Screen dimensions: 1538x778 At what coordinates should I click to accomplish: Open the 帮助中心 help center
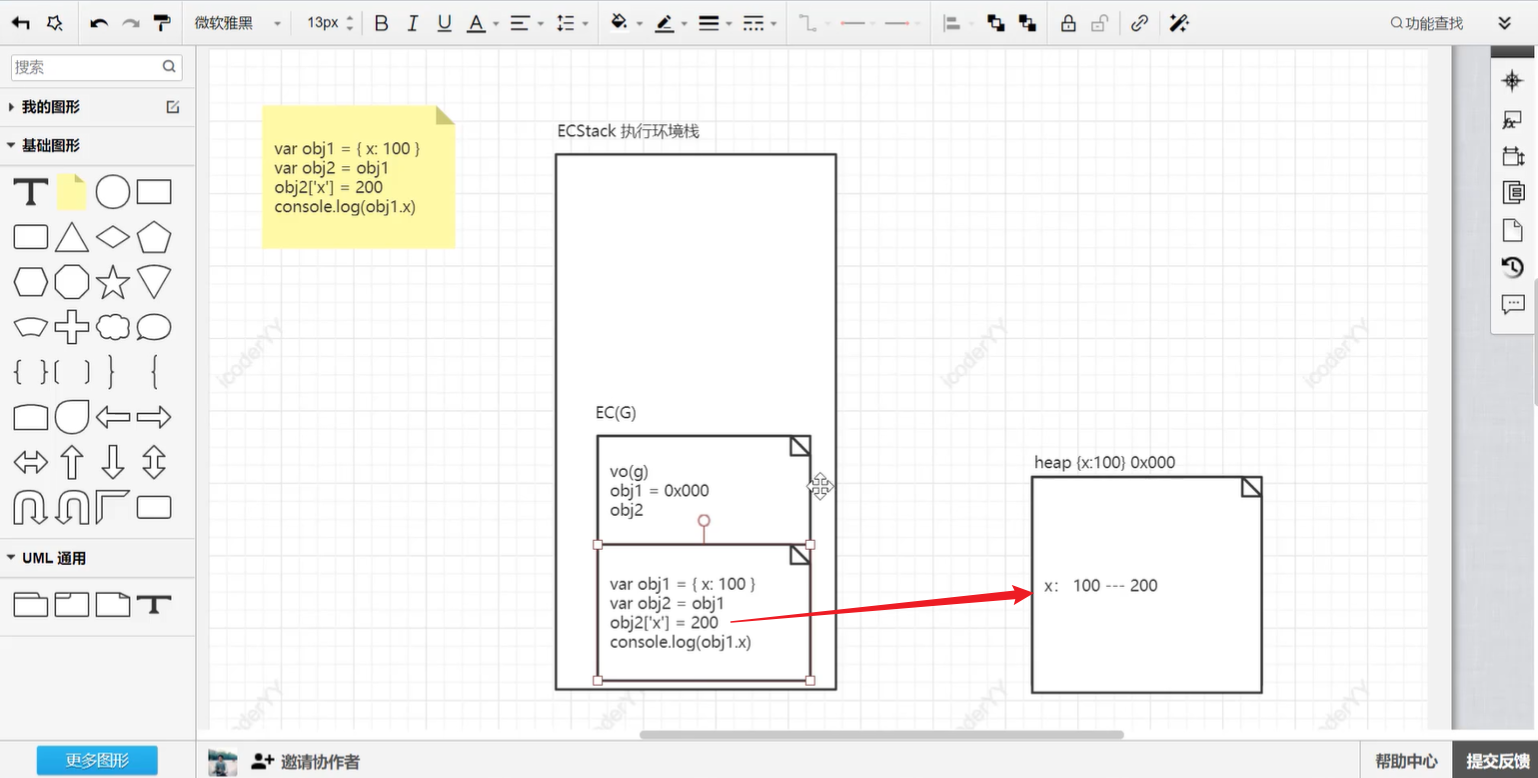pos(1406,761)
